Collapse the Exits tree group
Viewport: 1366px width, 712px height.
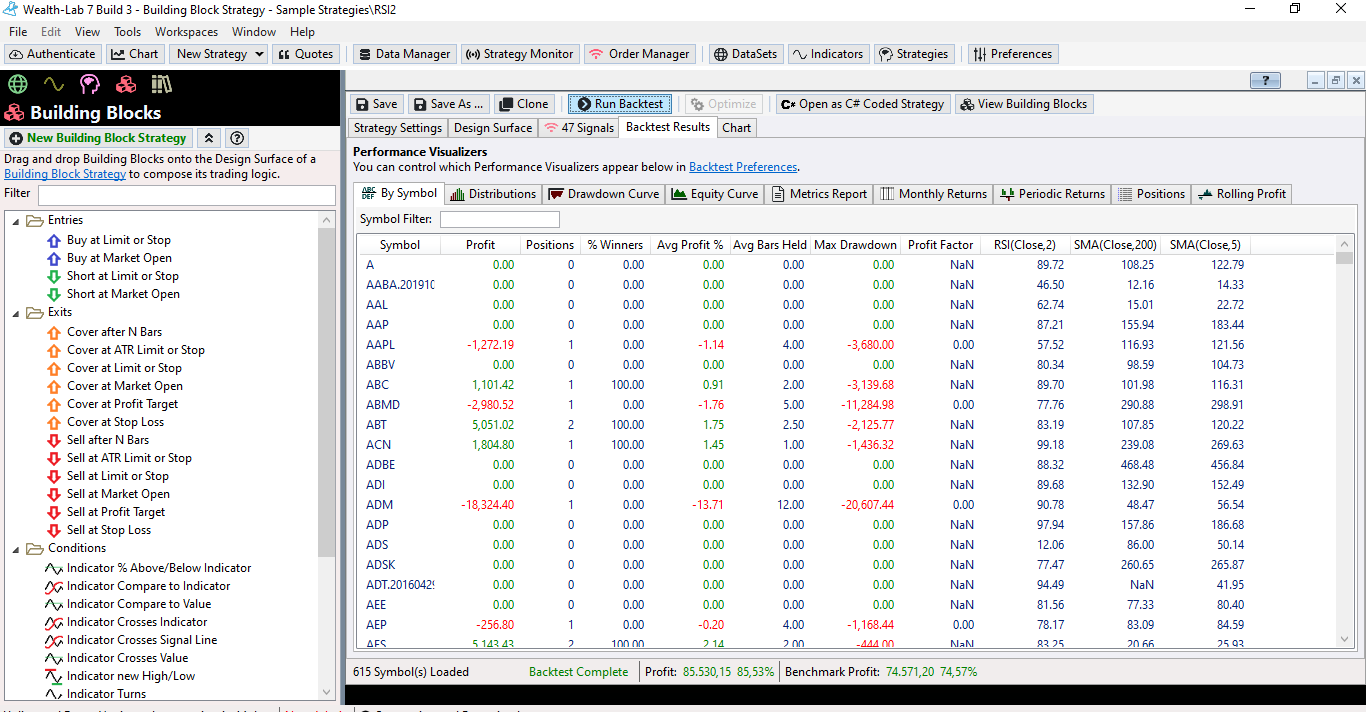click(16, 312)
